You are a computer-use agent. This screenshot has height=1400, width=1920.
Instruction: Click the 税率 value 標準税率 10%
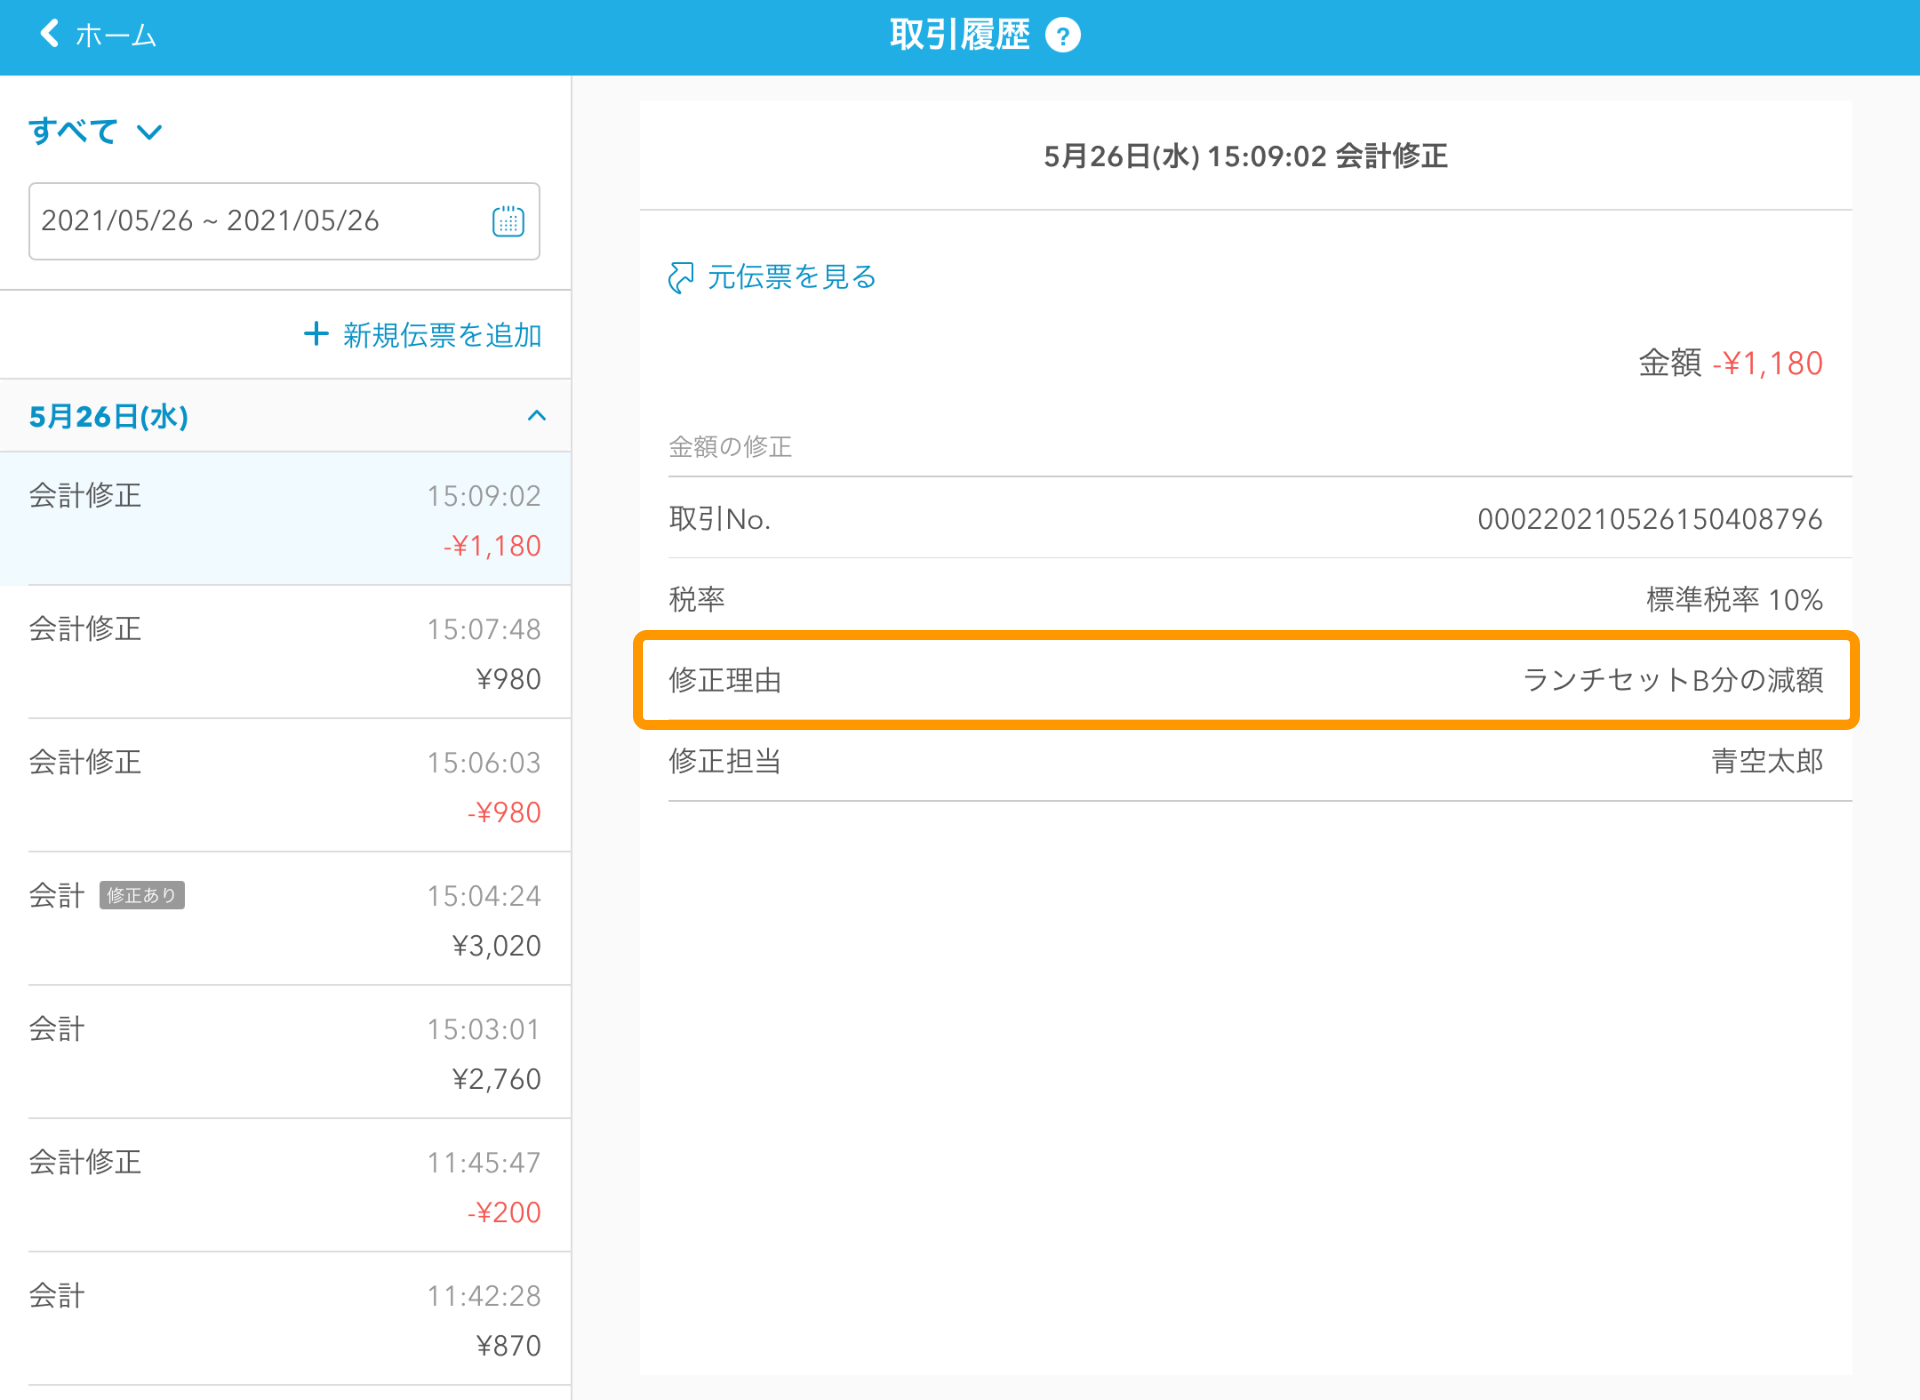(1734, 600)
